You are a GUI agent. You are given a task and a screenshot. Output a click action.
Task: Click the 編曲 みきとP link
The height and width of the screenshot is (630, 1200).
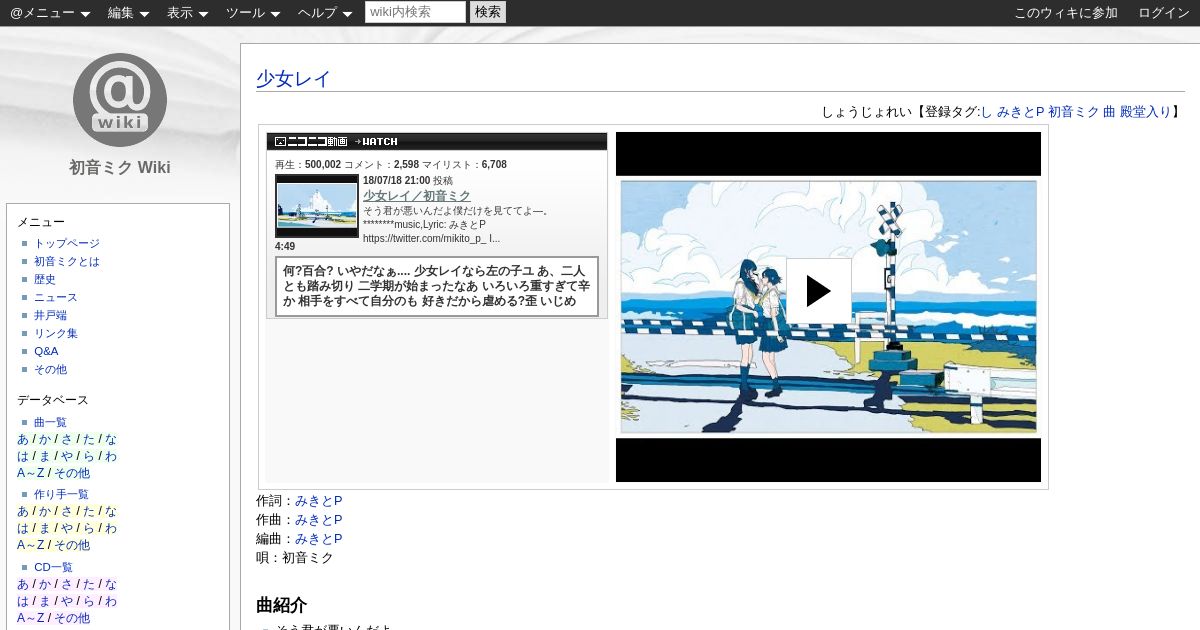click(x=318, y=539)
